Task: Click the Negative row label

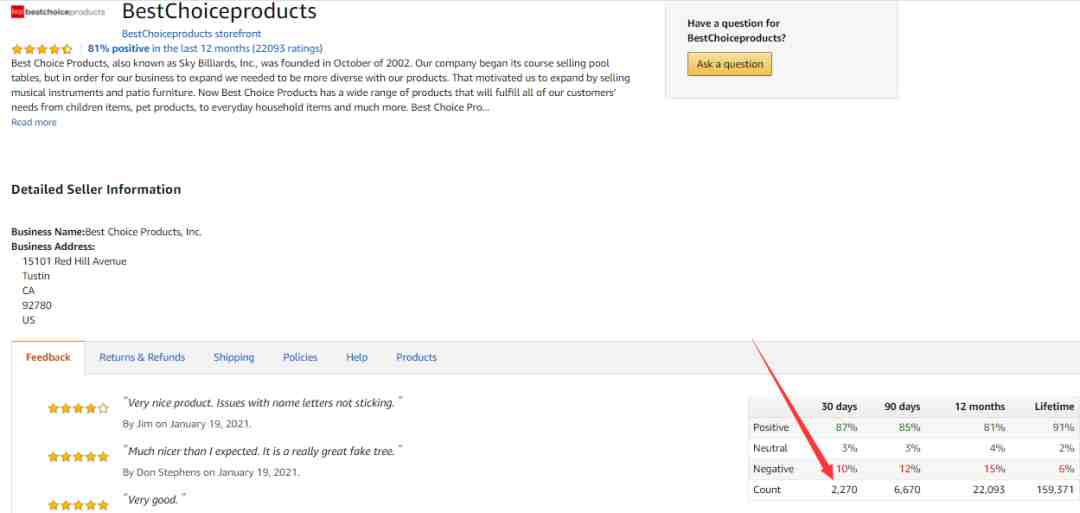Action: (x=773, y=469)
